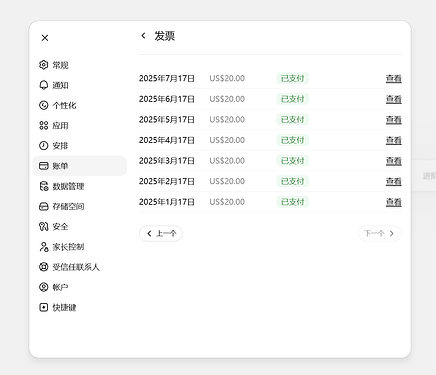Click the 已支付 badge in the 2025年1月17日 row
The height and width of the screenshot is (375, 436).
[293, 202]
